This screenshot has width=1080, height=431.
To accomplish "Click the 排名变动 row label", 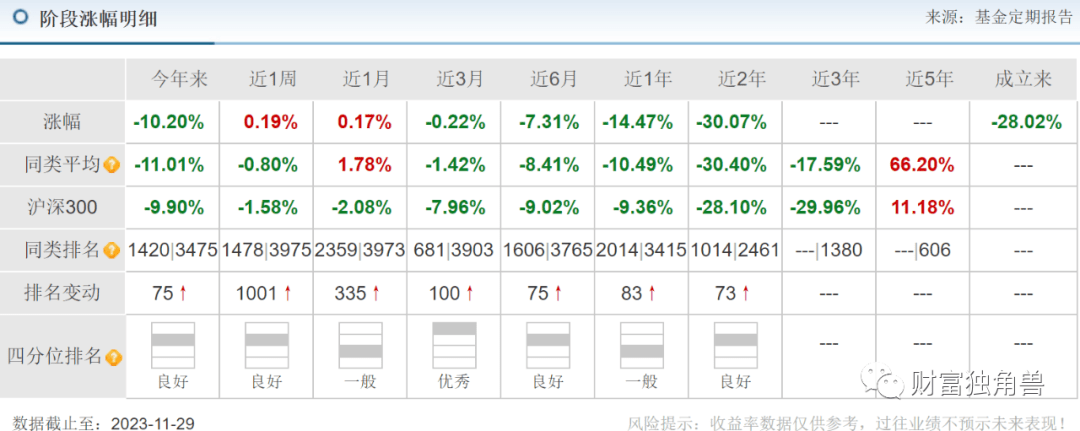I will tap(63, 293).
